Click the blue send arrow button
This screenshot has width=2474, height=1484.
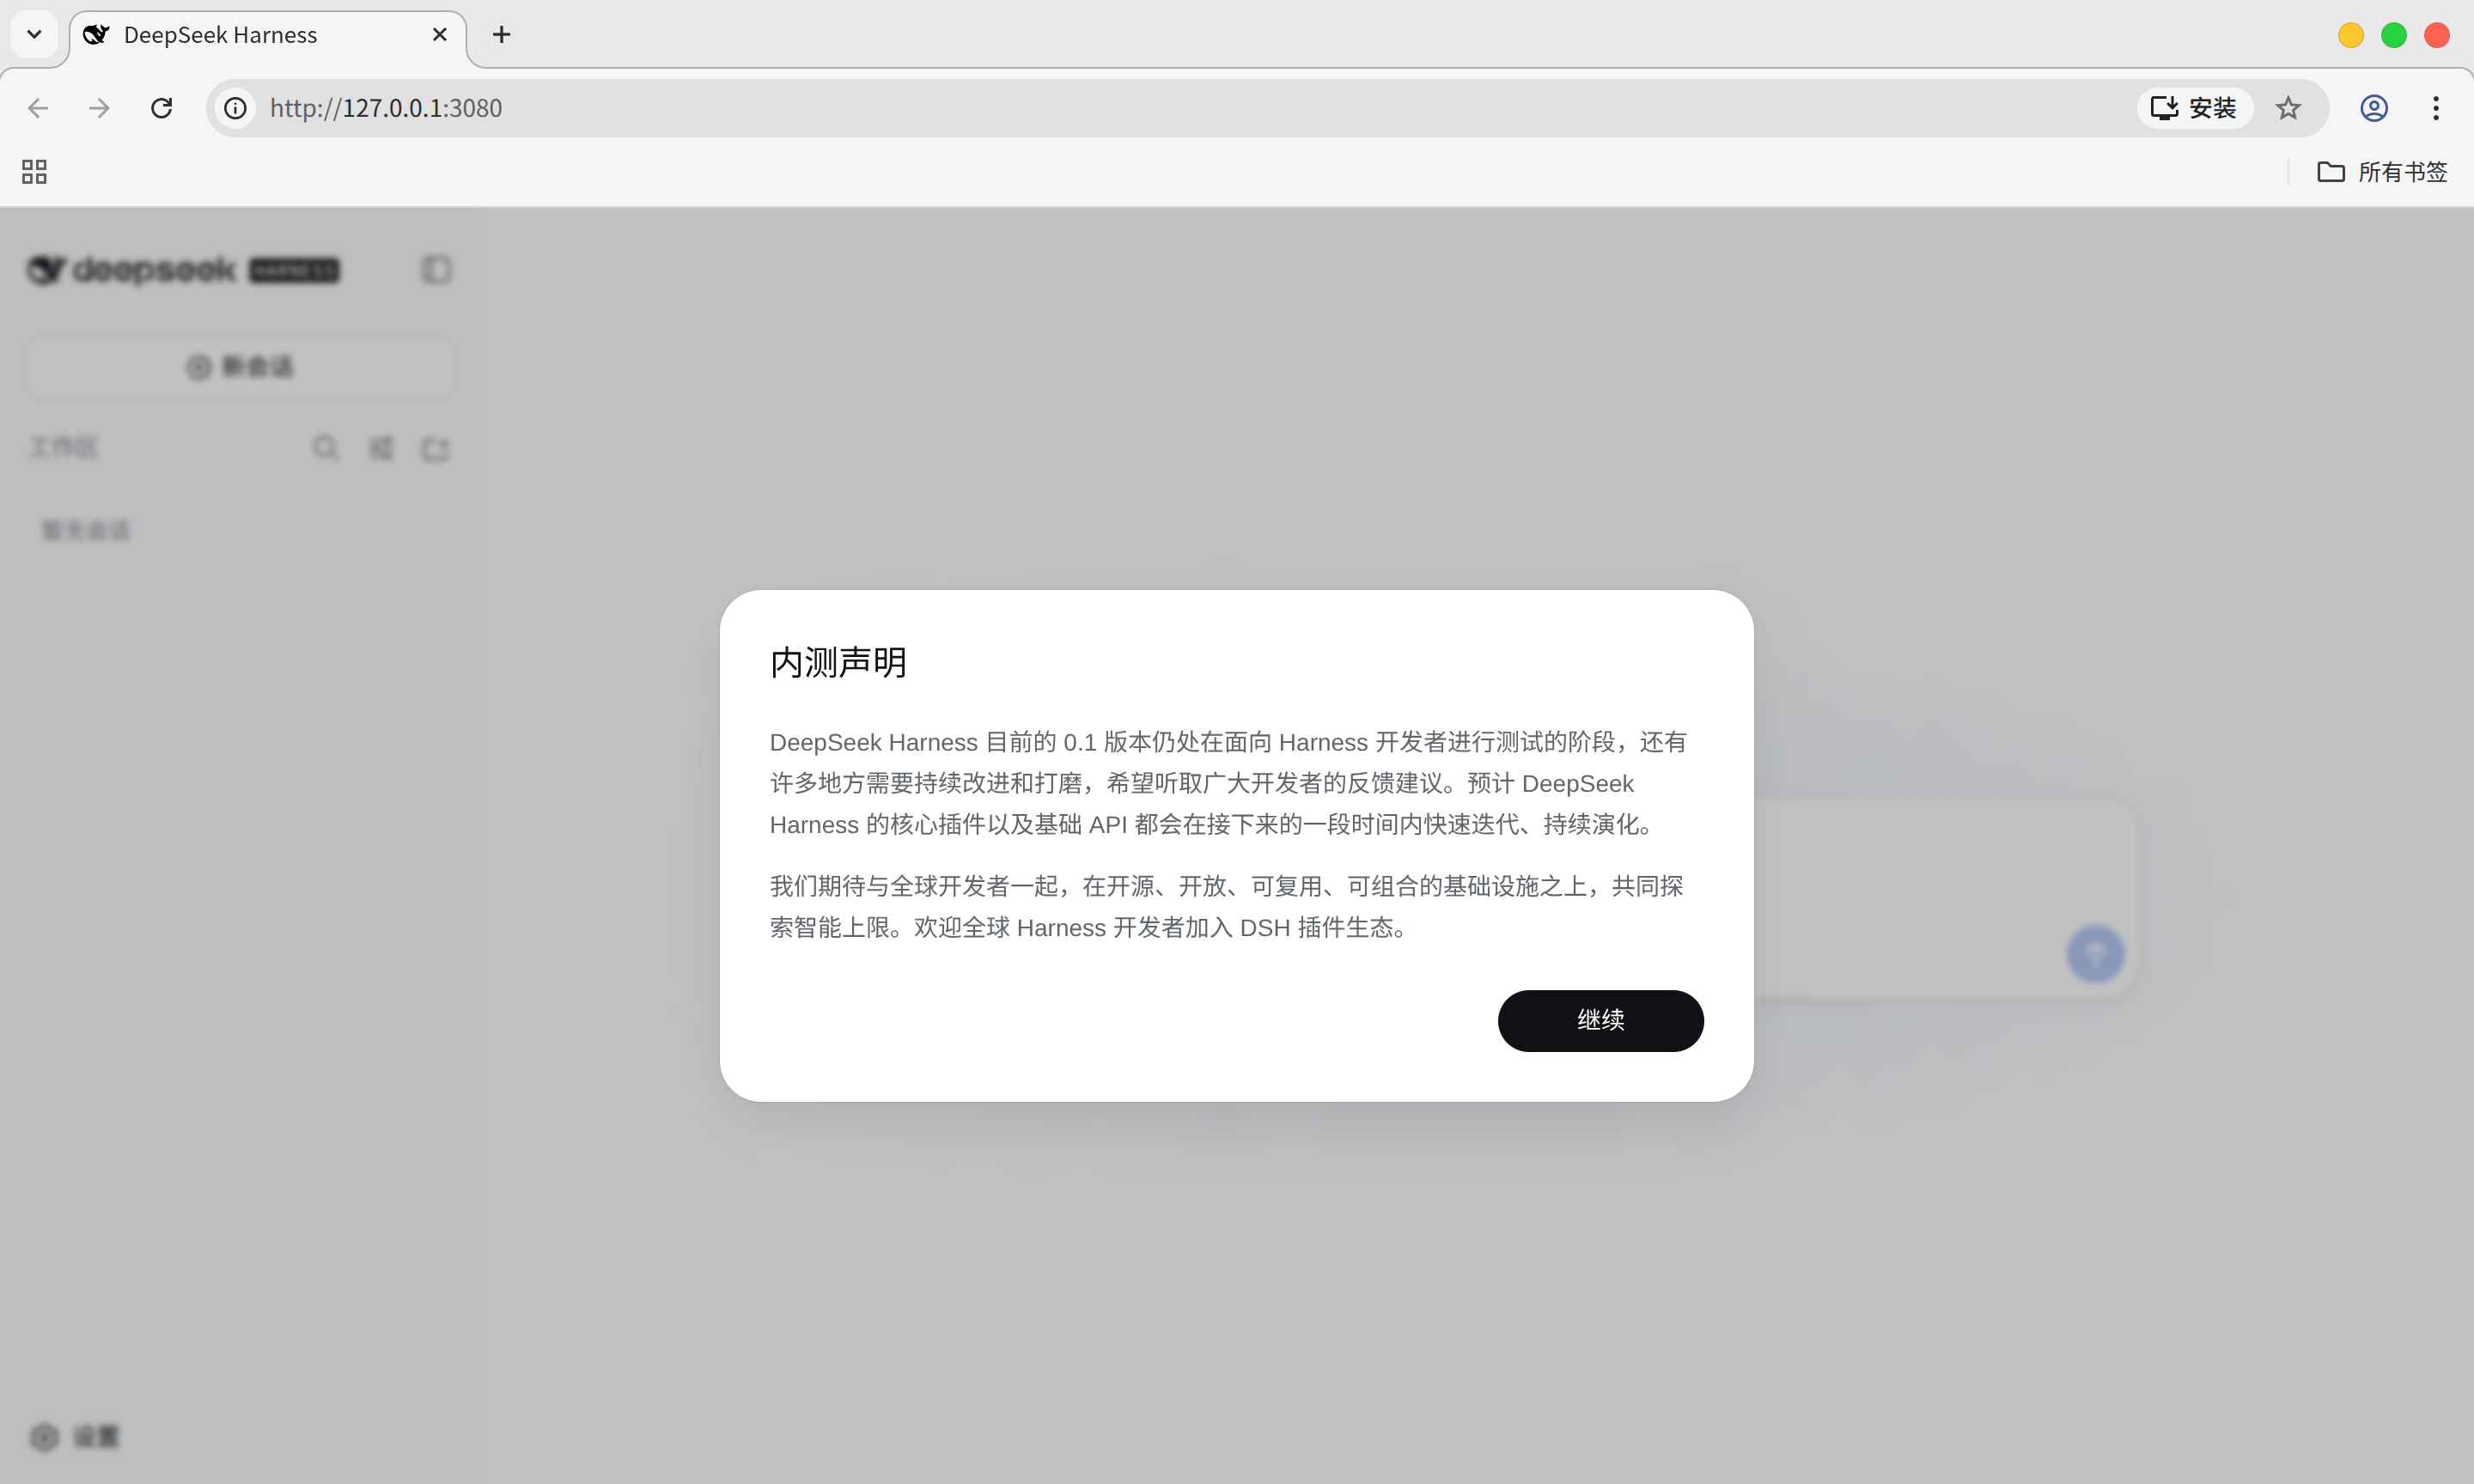[x=2096, y=954]
